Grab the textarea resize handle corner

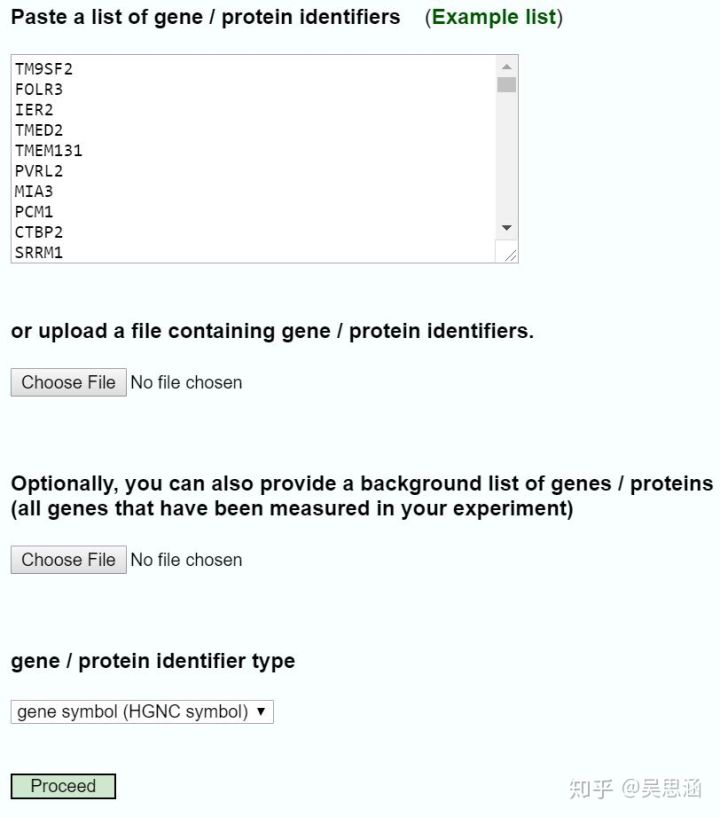(510, 255)
